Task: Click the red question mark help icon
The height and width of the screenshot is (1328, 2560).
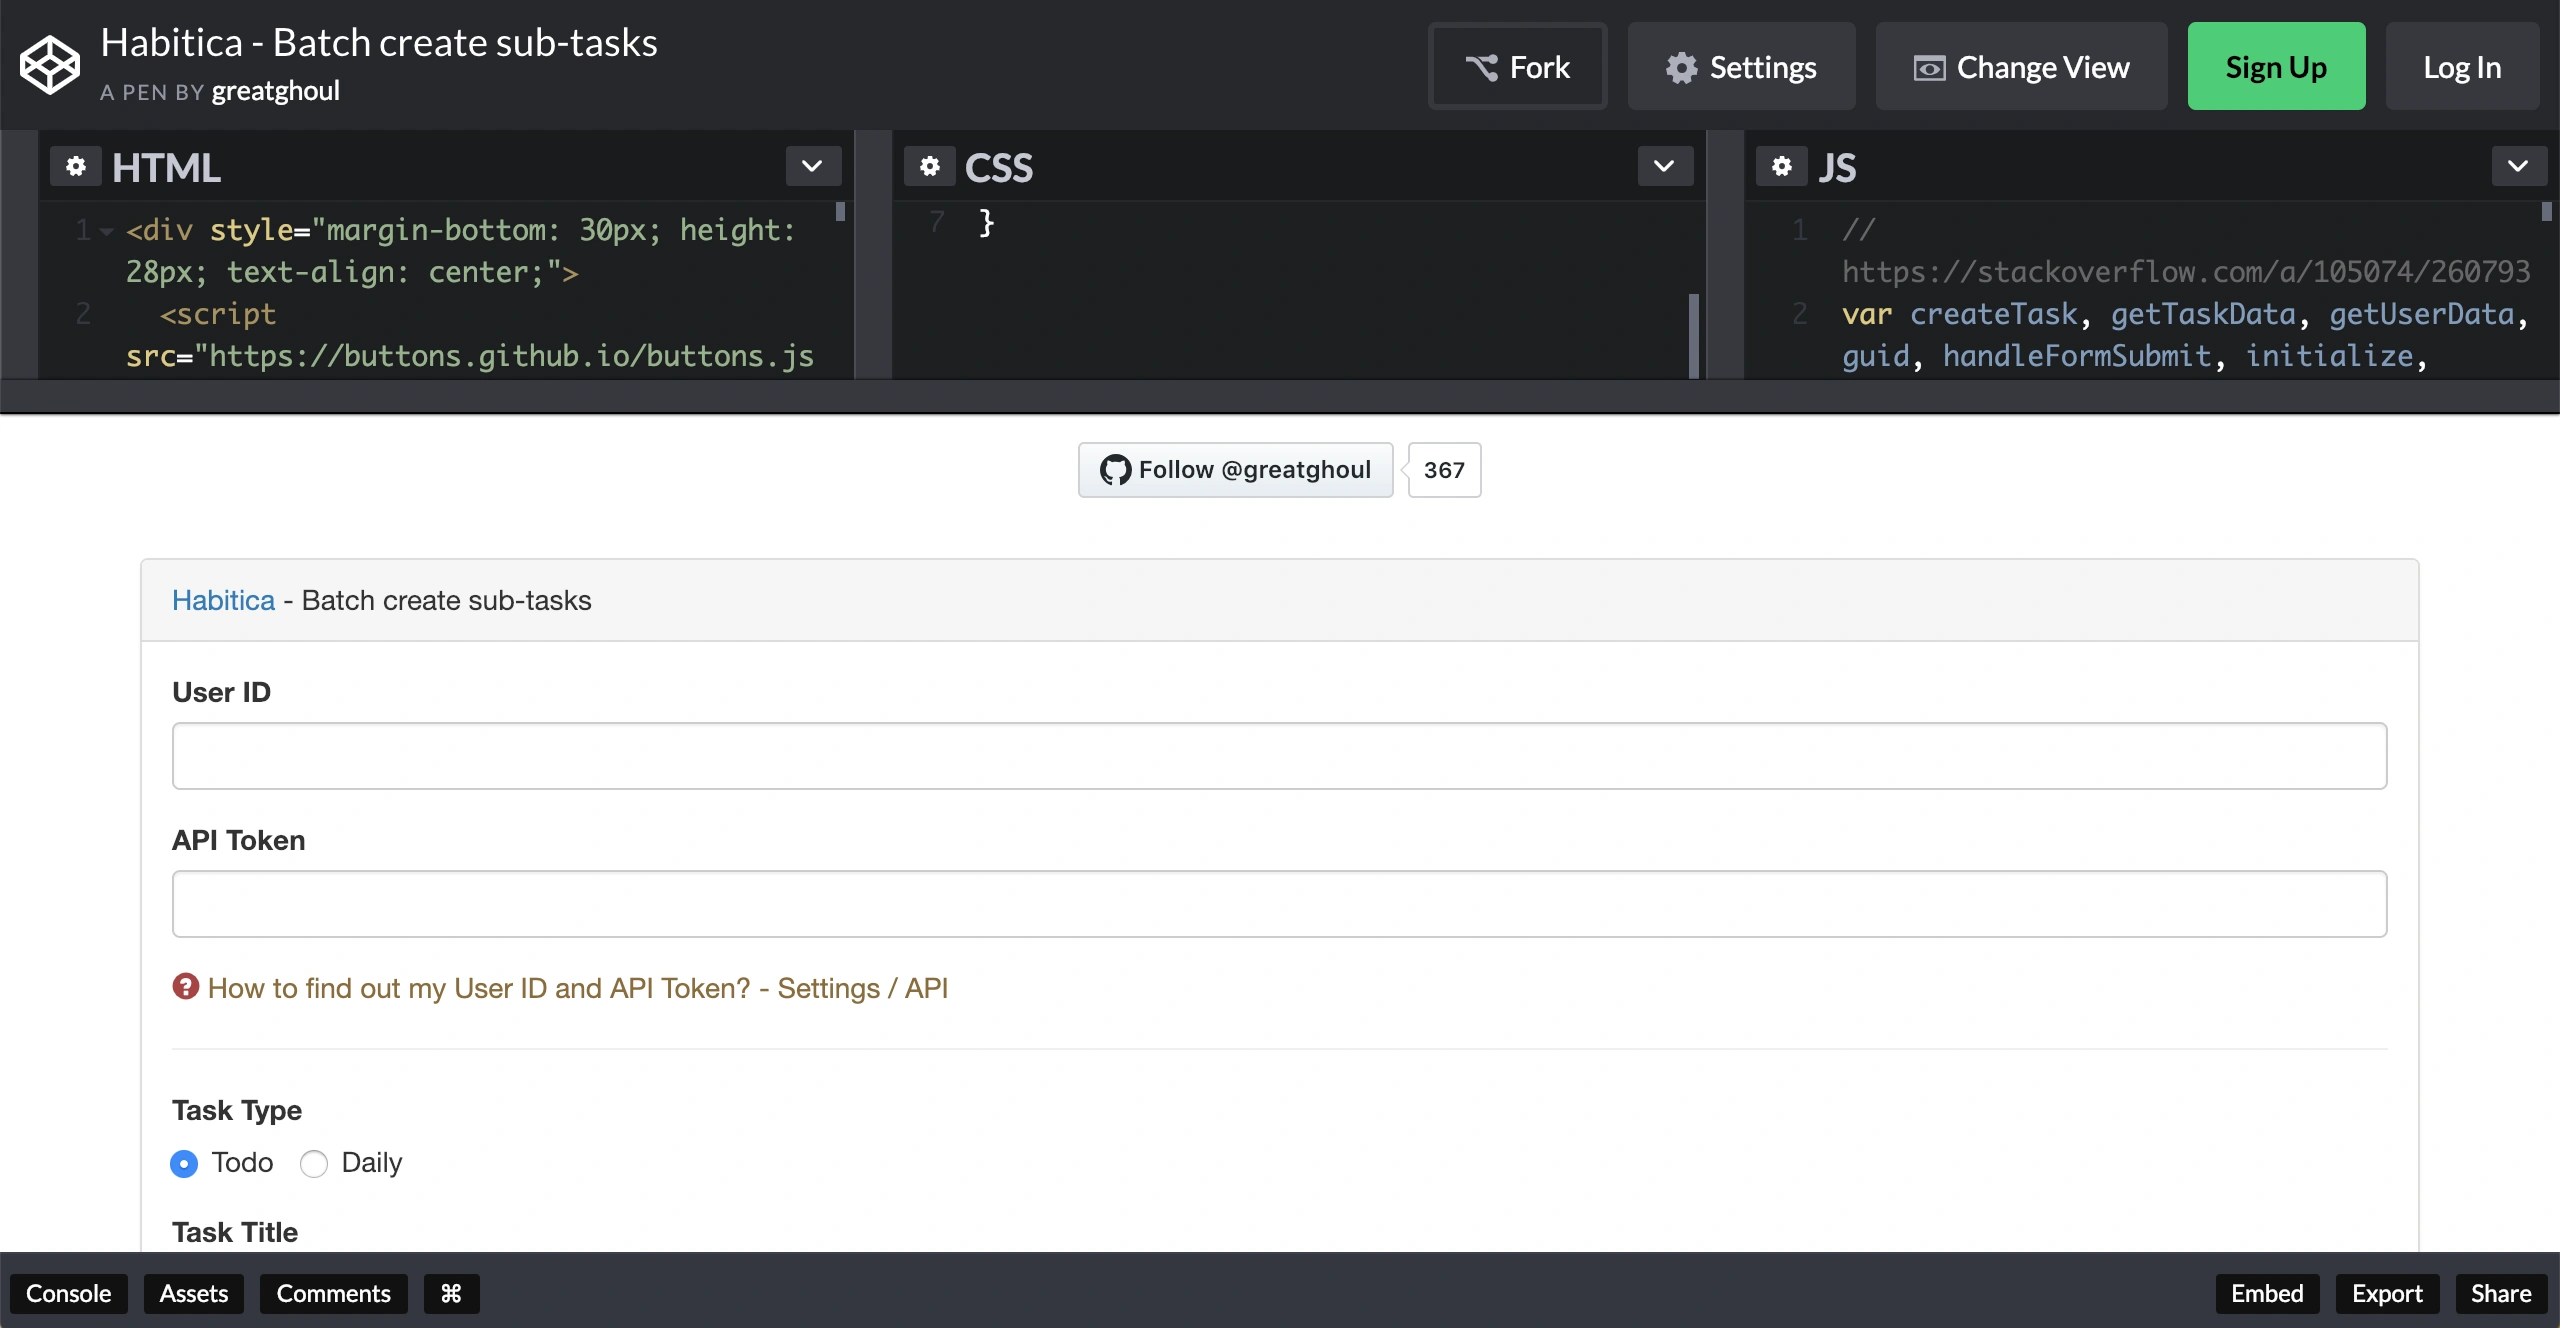Action: (x=186, y=987)
